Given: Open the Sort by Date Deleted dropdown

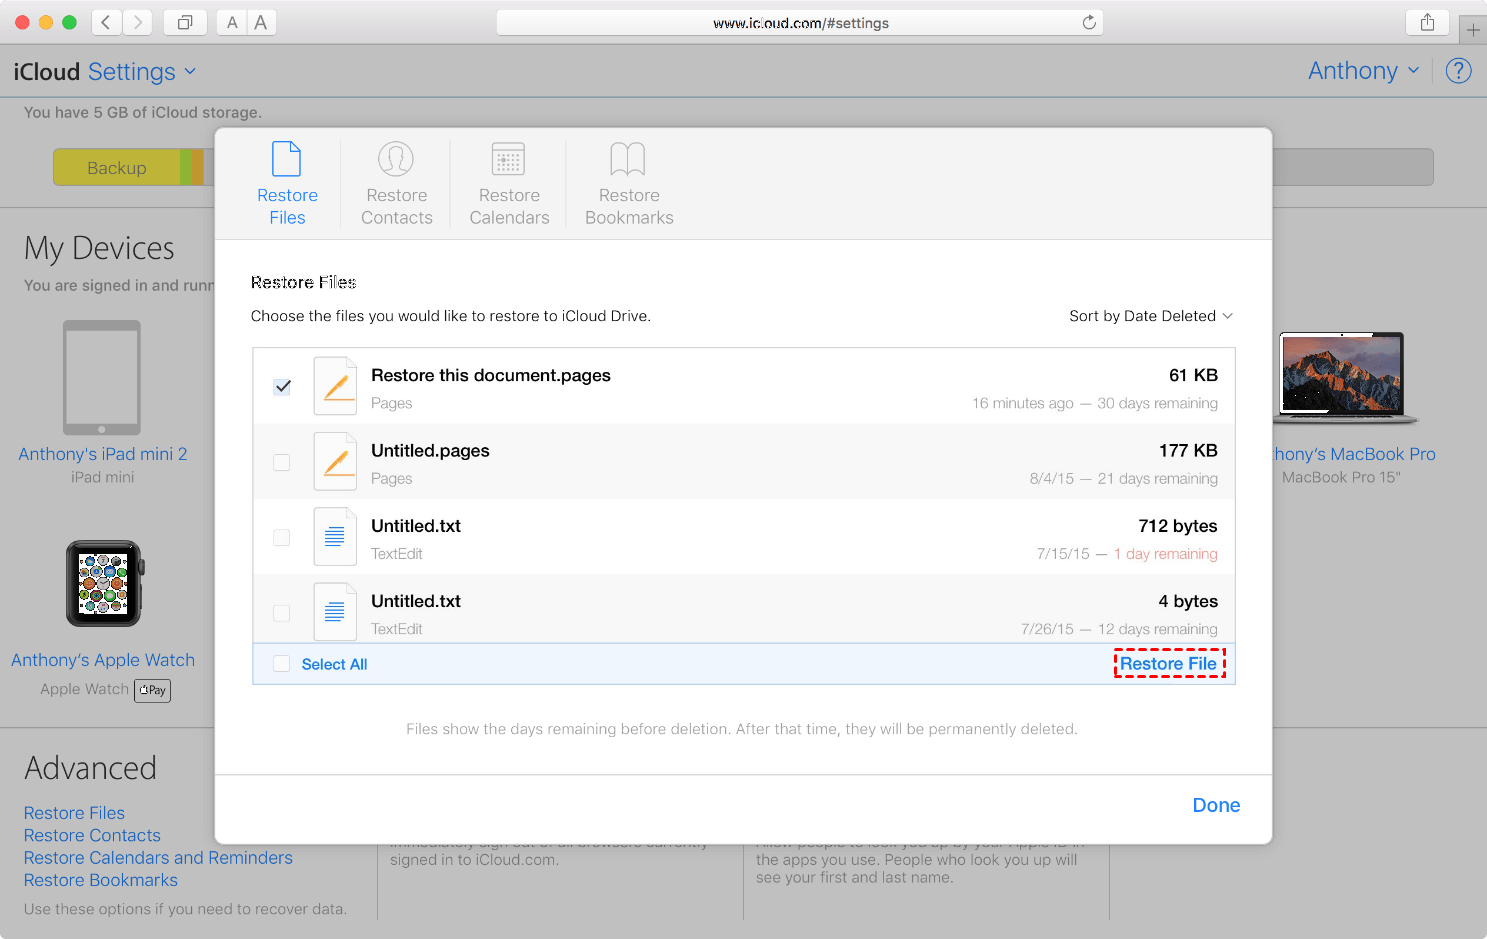Looking at the screenshot, I should click(1150, 316).
